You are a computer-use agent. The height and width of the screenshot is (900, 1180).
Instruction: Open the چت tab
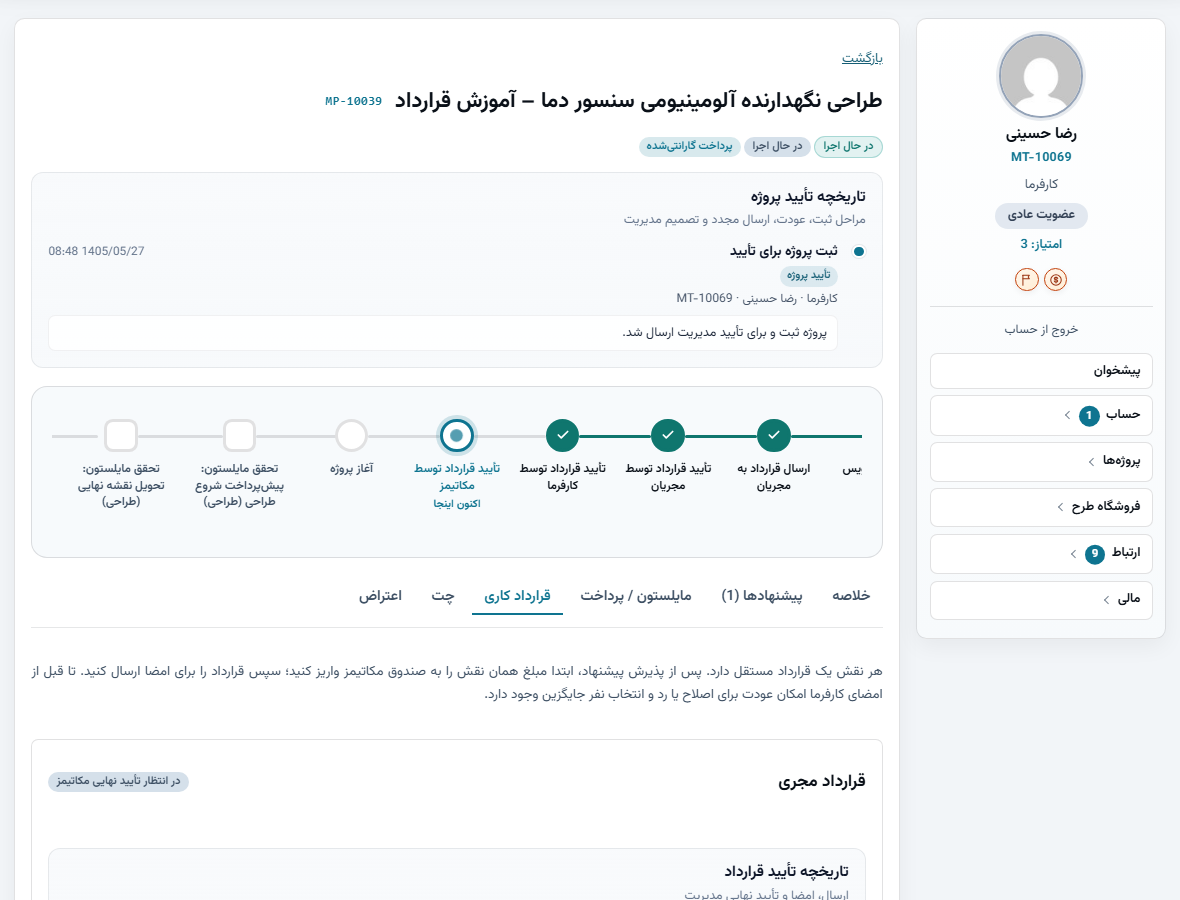442,596
